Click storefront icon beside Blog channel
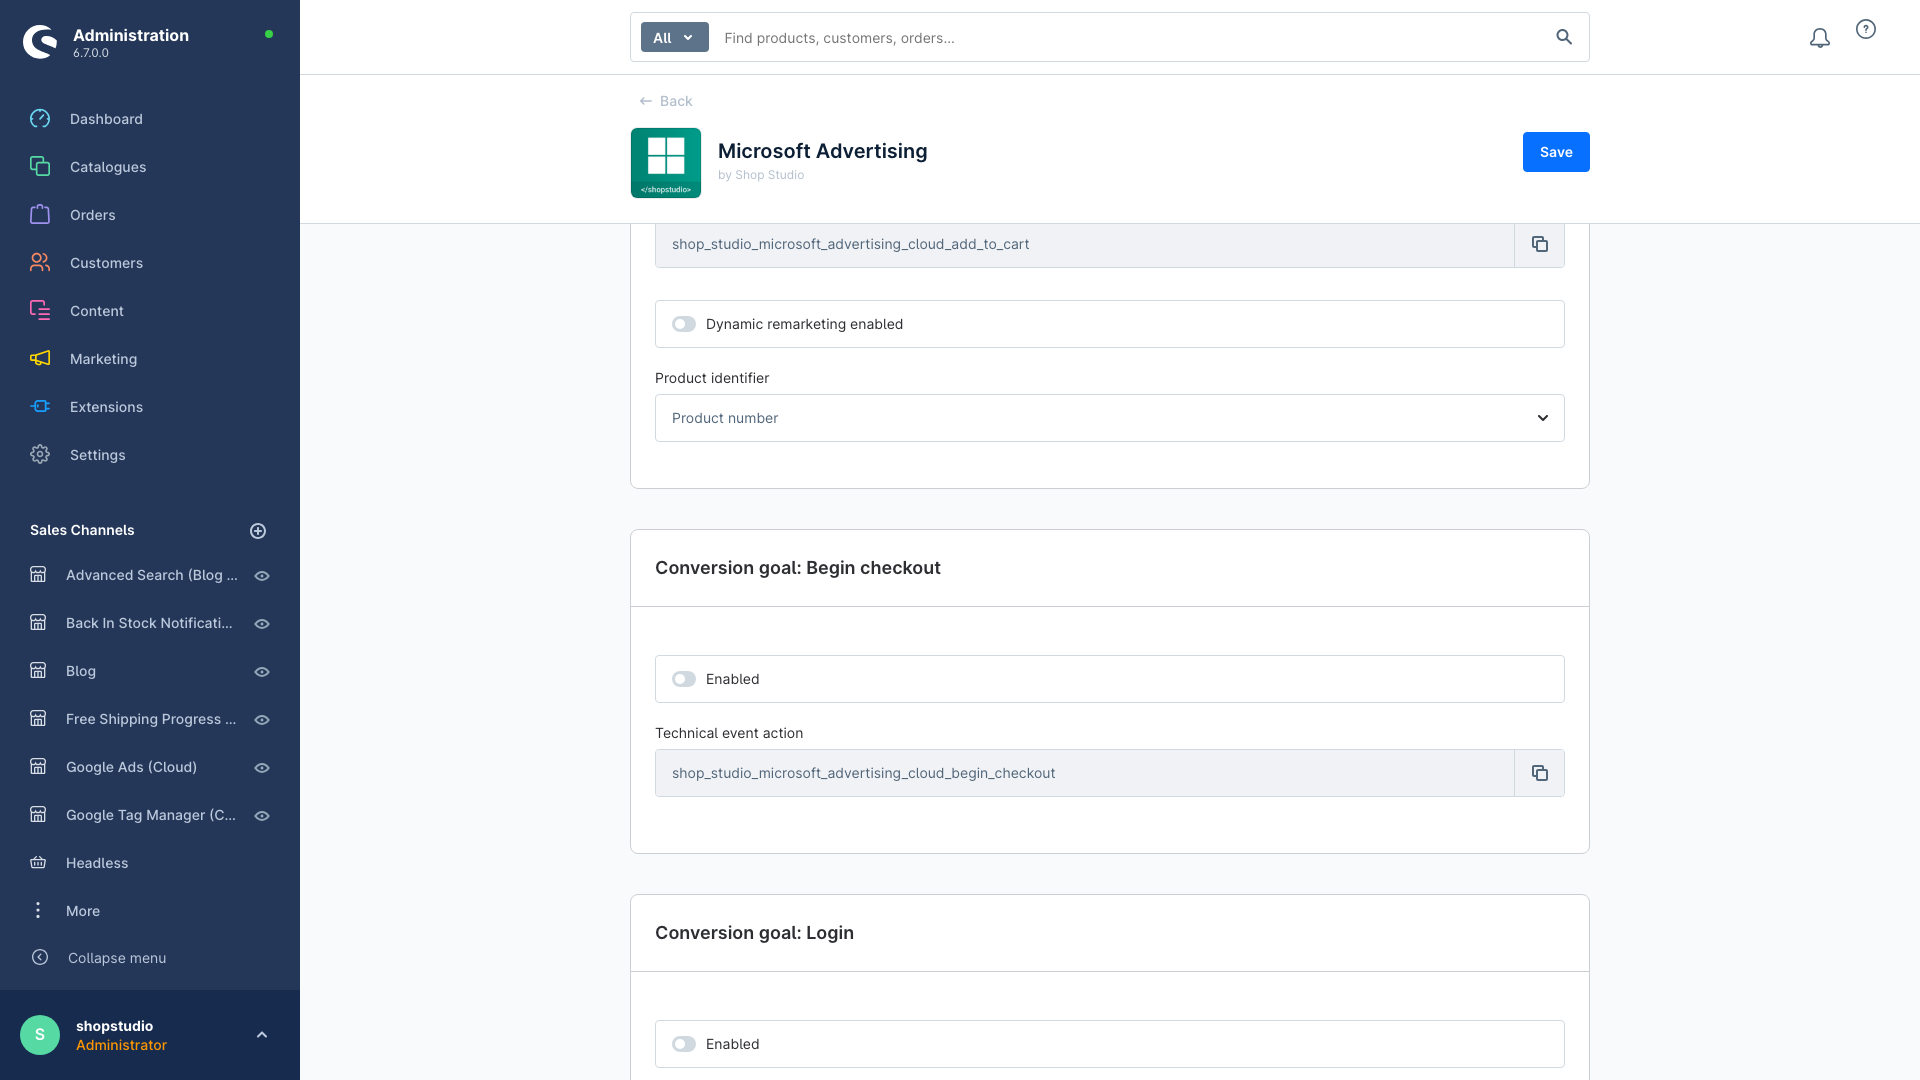 click(38, 671)
